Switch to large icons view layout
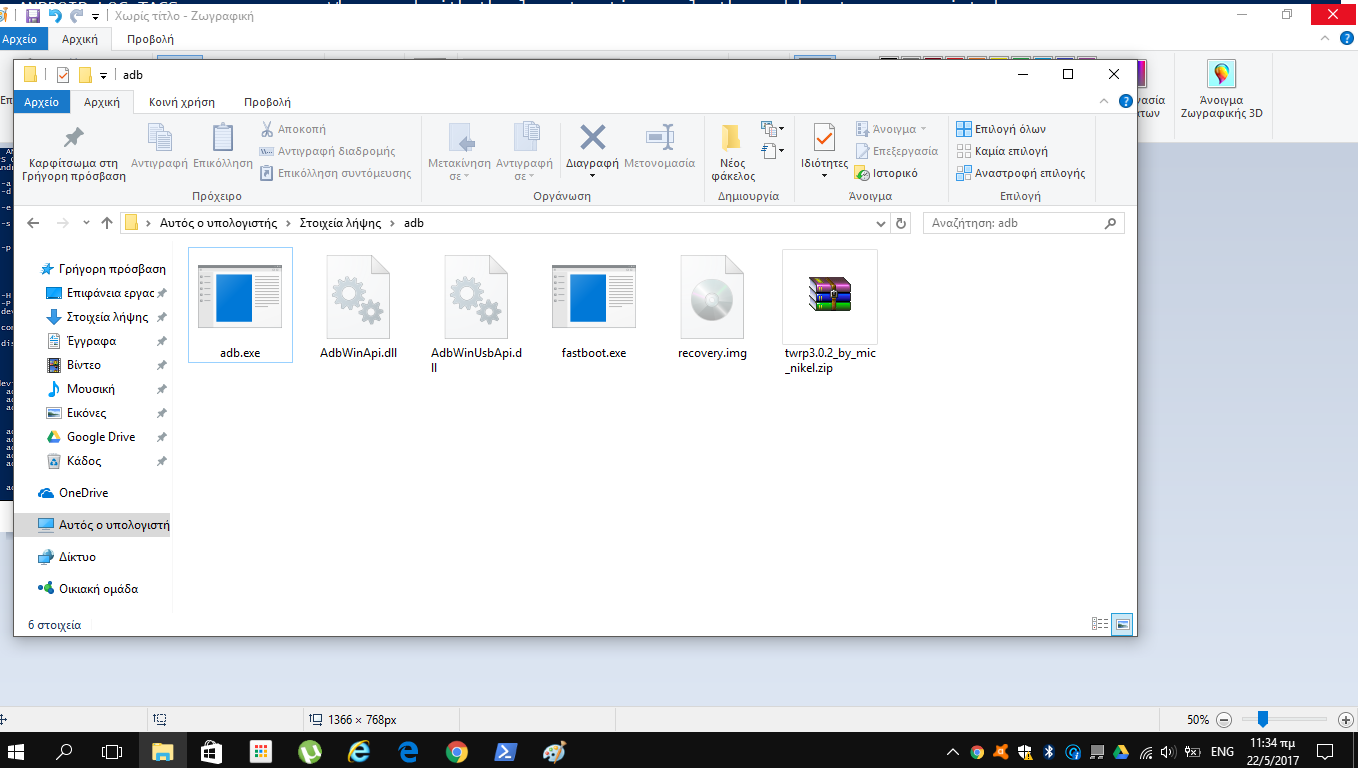Screen dimensions: 1366x768 [1123, 624]
